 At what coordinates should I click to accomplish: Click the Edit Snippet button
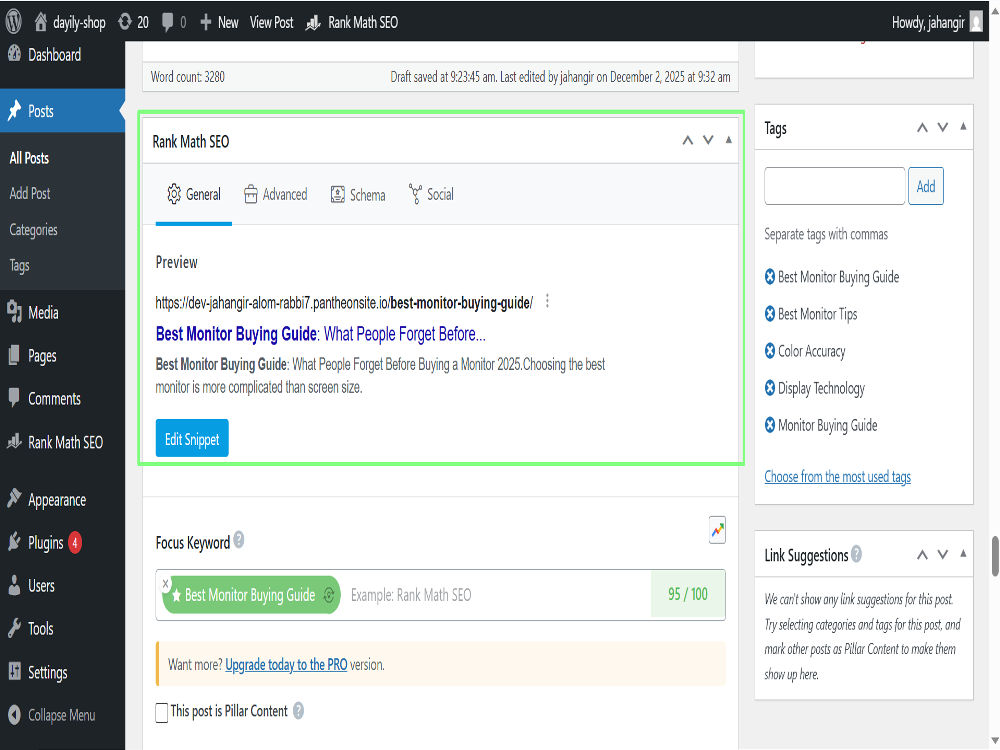click(192, 438)
